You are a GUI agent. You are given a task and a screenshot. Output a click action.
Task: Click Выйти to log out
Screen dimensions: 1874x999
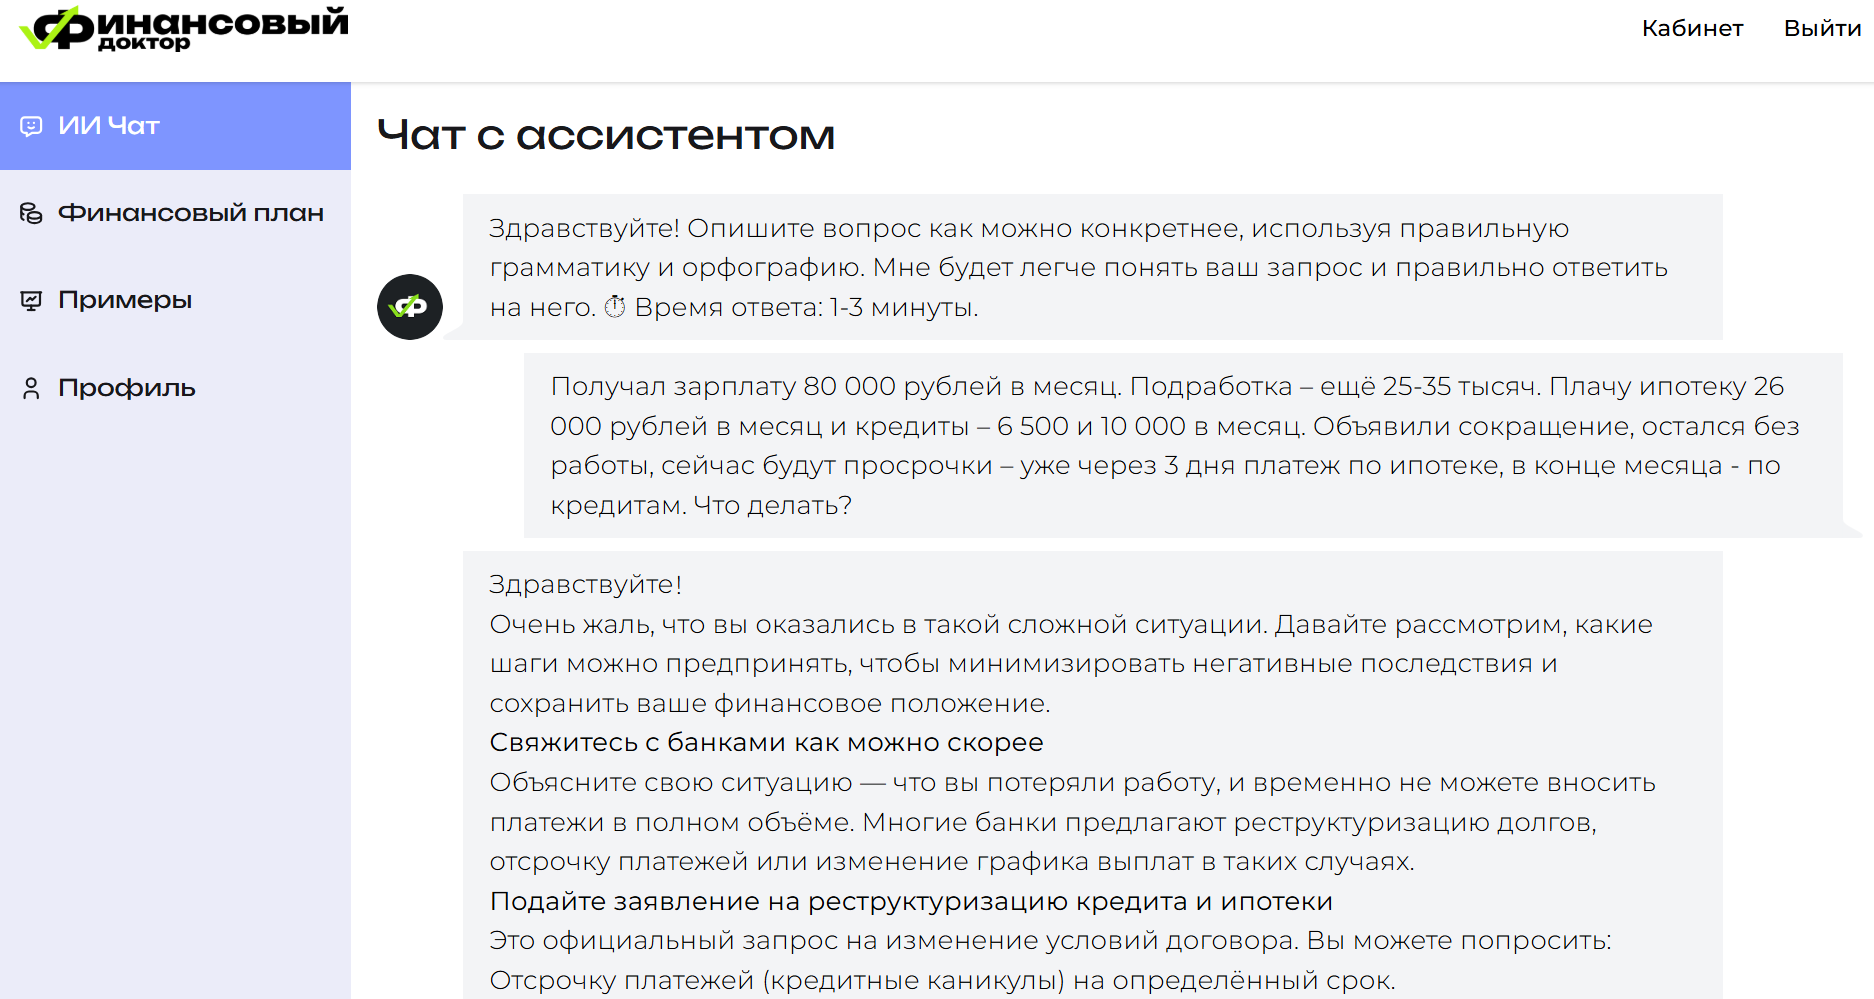(1822, 28)
